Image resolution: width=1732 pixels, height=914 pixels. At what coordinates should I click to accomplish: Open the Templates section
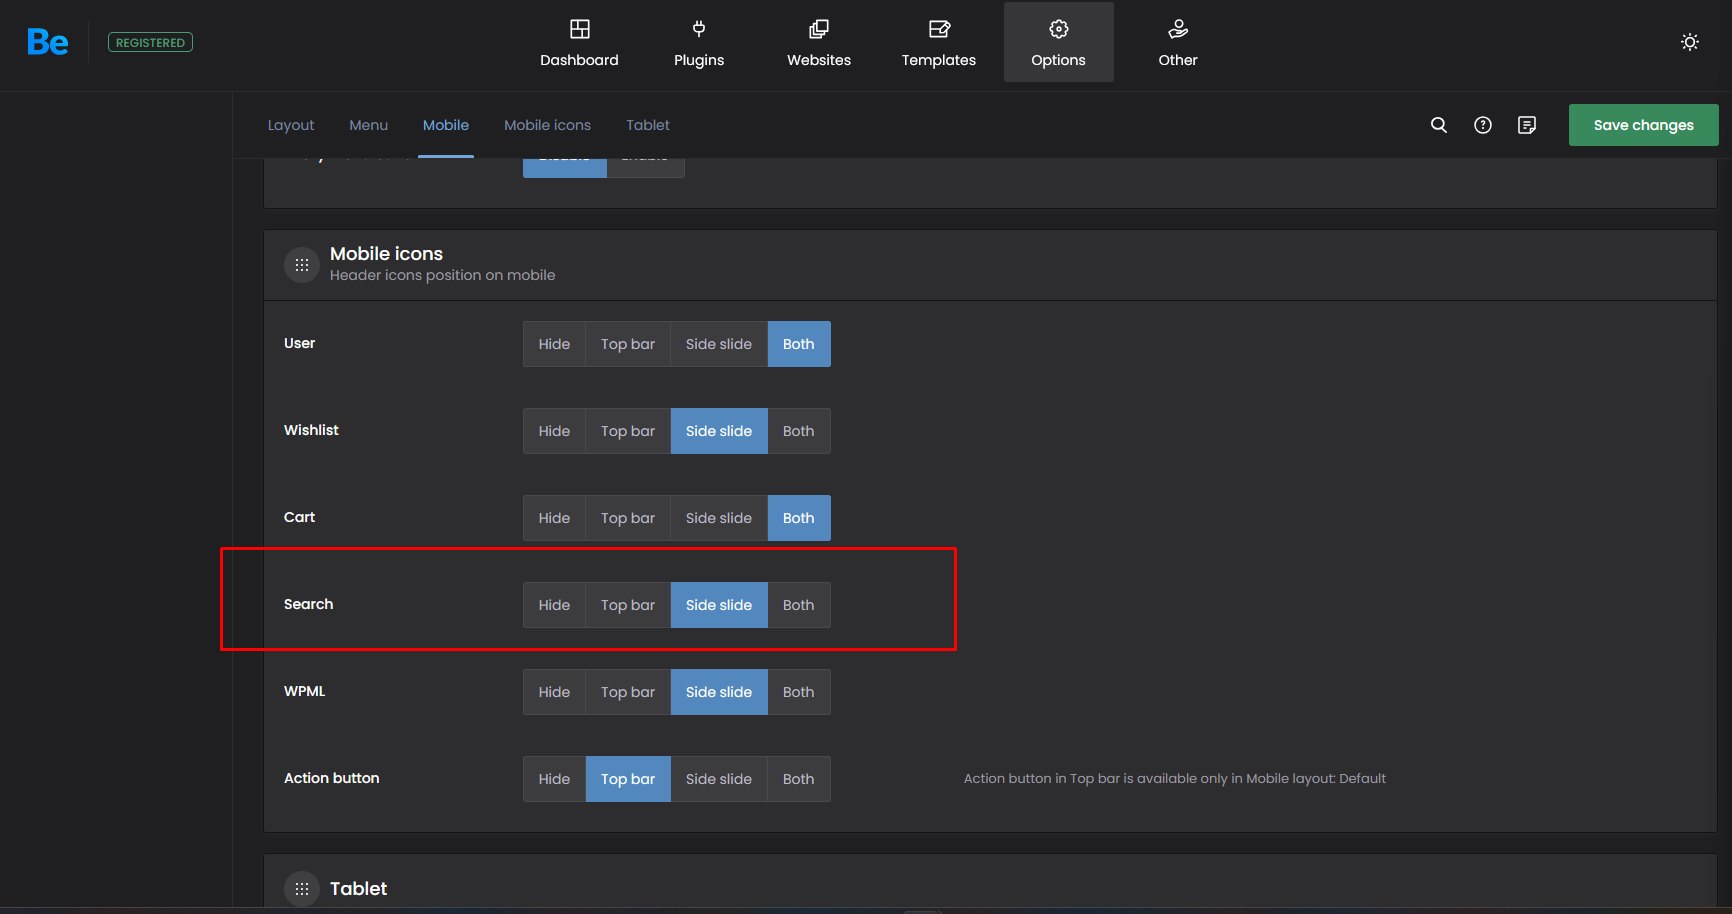[x=939, y=42]
